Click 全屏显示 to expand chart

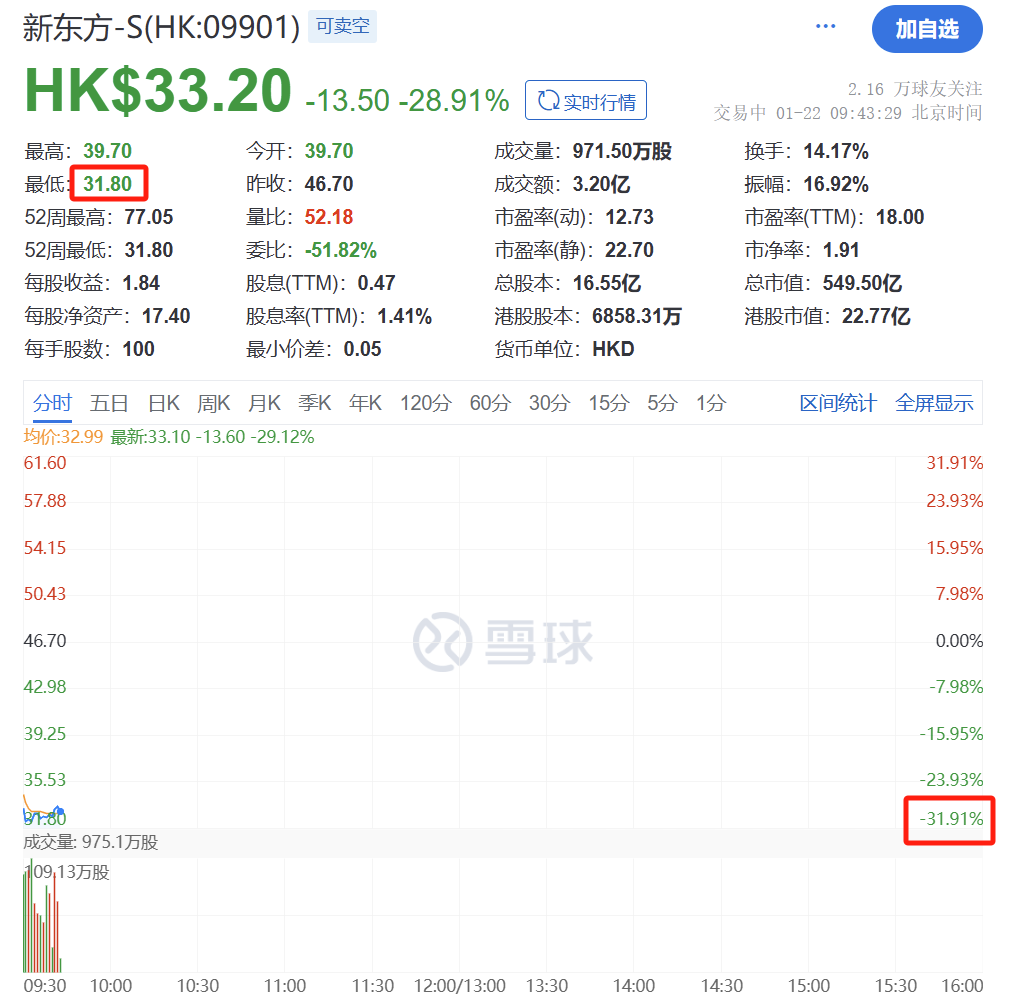[x=933, y=403]
